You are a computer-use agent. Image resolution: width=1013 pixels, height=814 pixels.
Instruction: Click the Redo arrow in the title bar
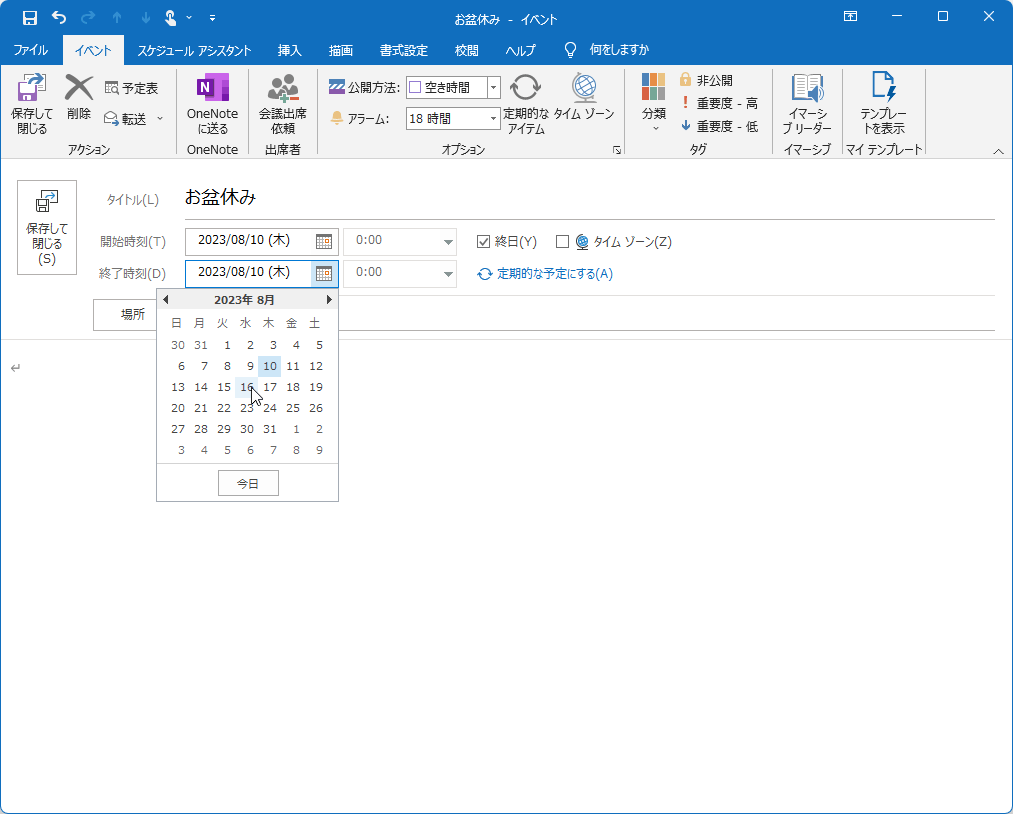(x=88, y=18)
